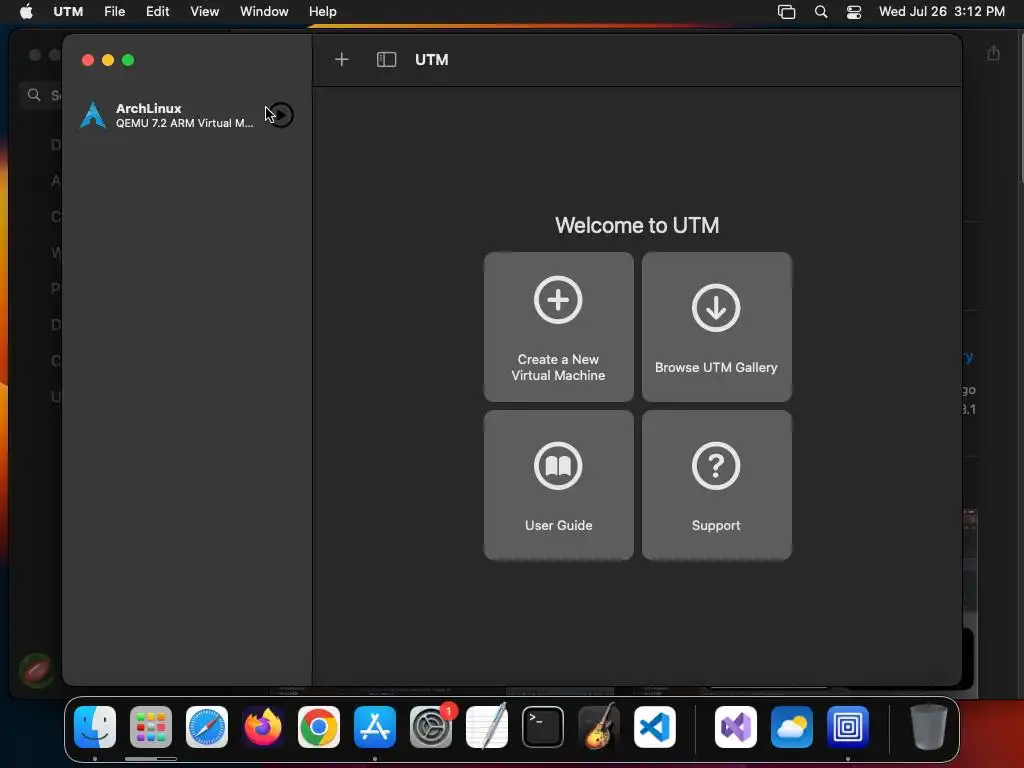Viewport: 1024px width, 768px height.
Task: Open the User Guide tile
Action: tap(558, 485)
